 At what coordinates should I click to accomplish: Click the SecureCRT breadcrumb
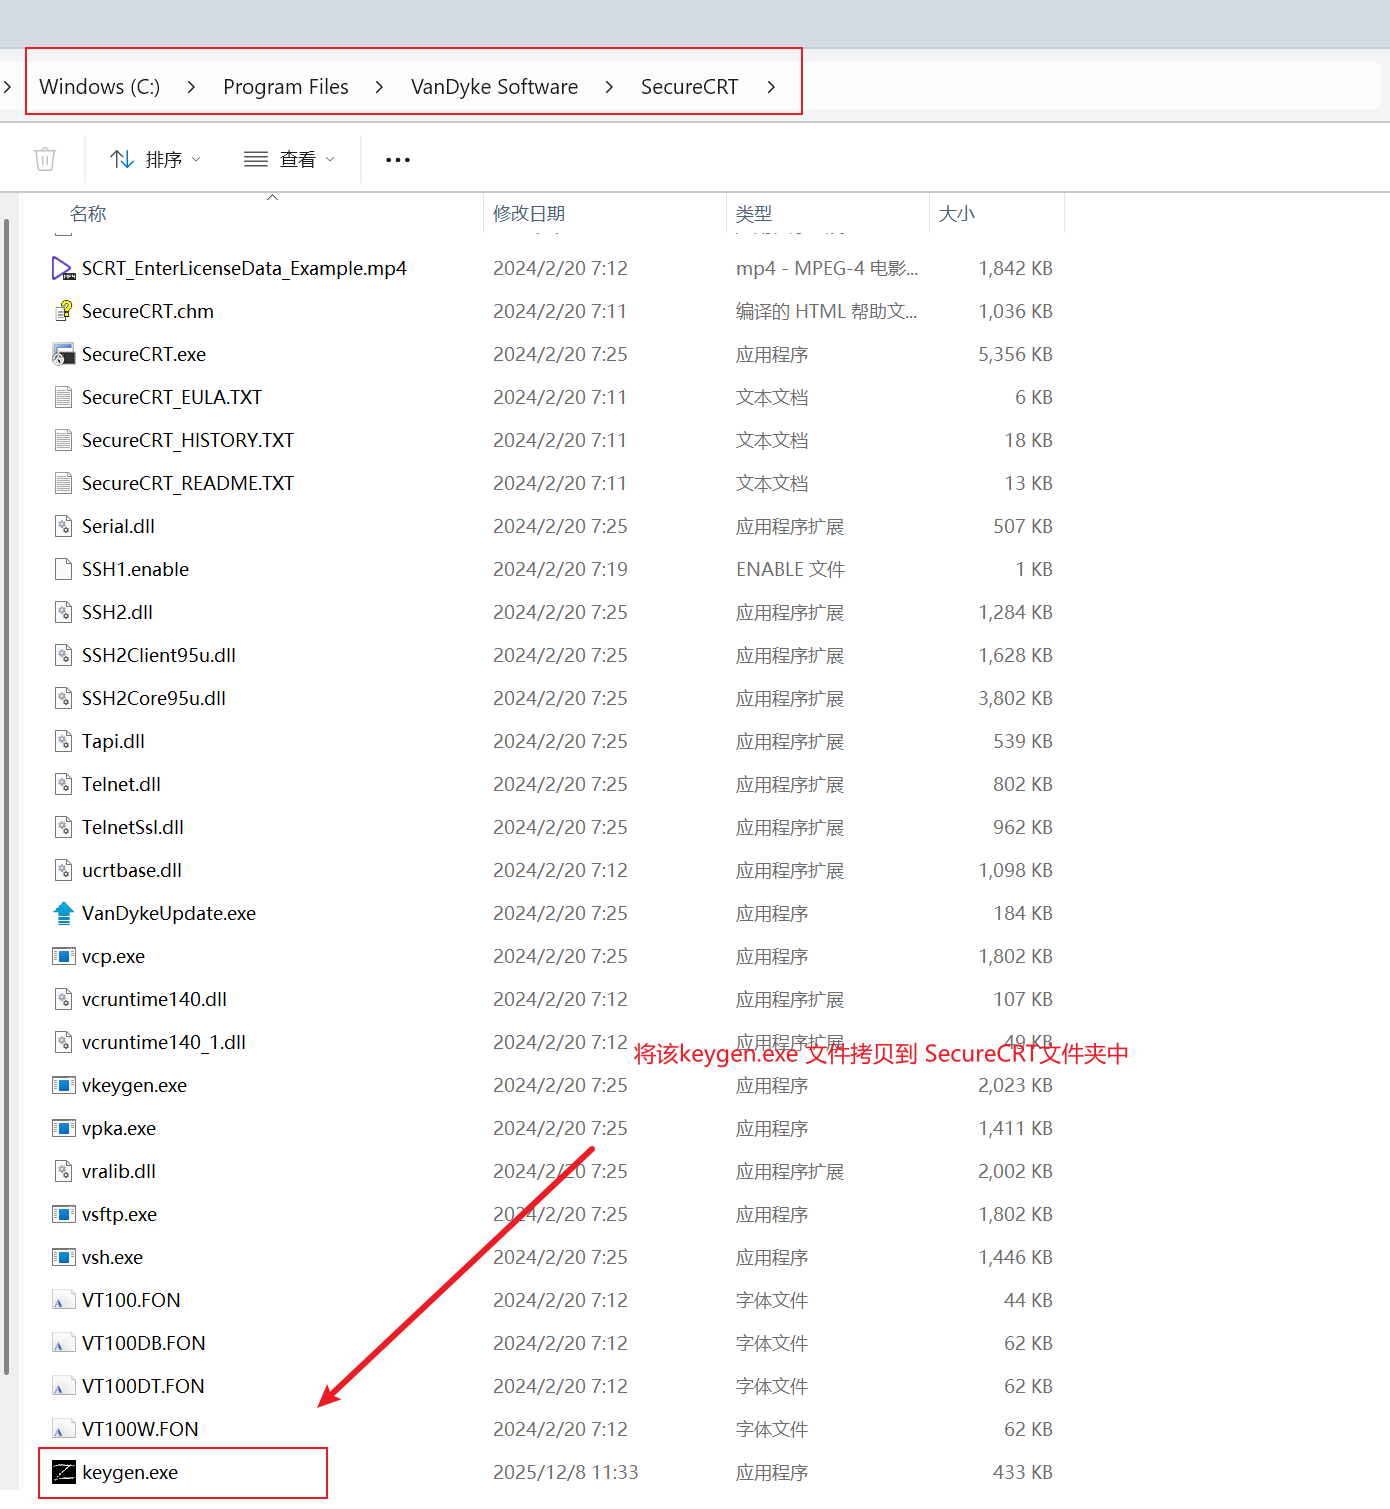[x=689, y=87]
